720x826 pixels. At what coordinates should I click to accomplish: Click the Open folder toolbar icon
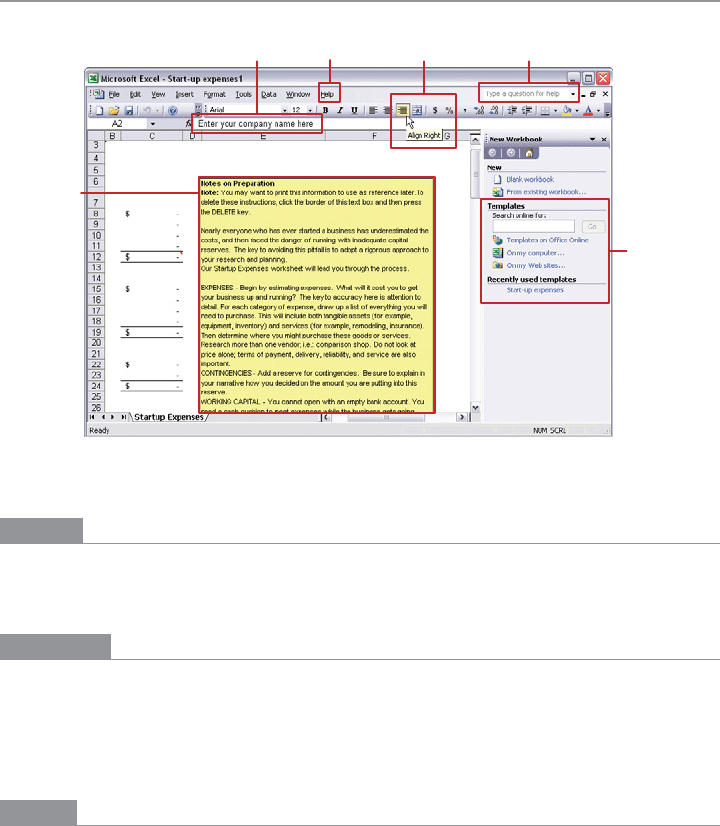tap(114, 111)
